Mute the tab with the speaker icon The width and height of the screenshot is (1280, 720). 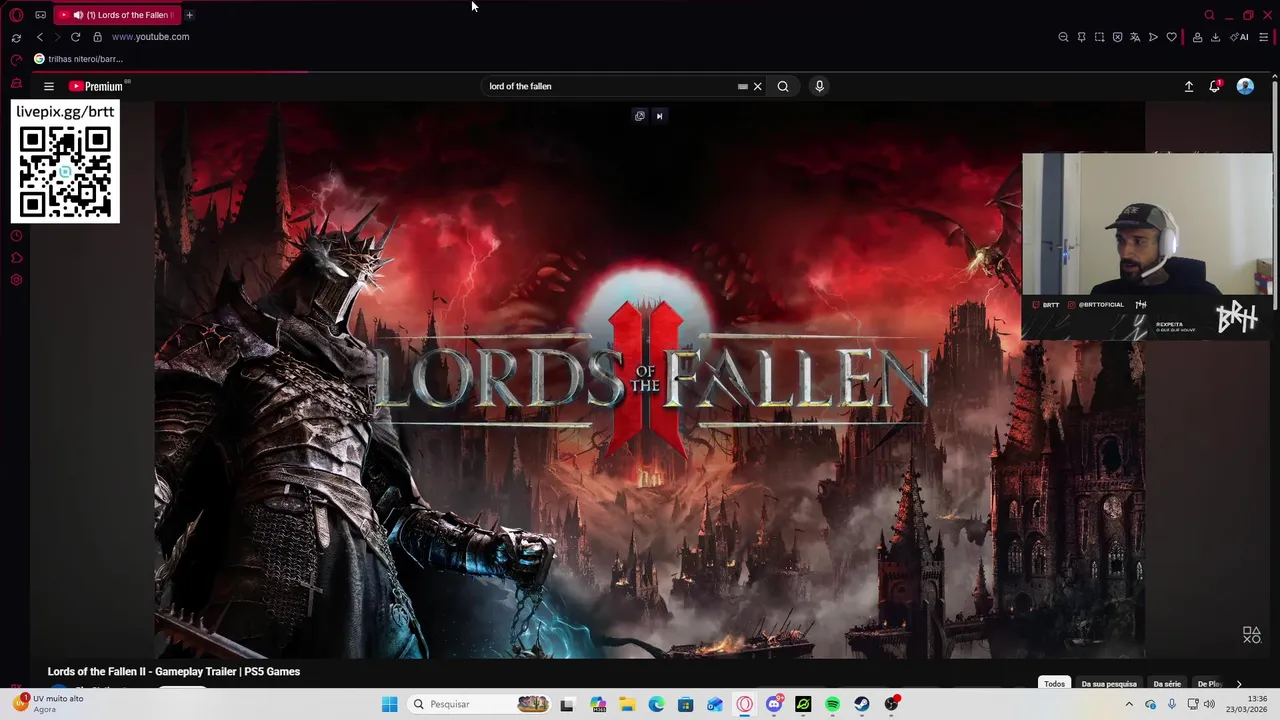(x=77, y=15)
